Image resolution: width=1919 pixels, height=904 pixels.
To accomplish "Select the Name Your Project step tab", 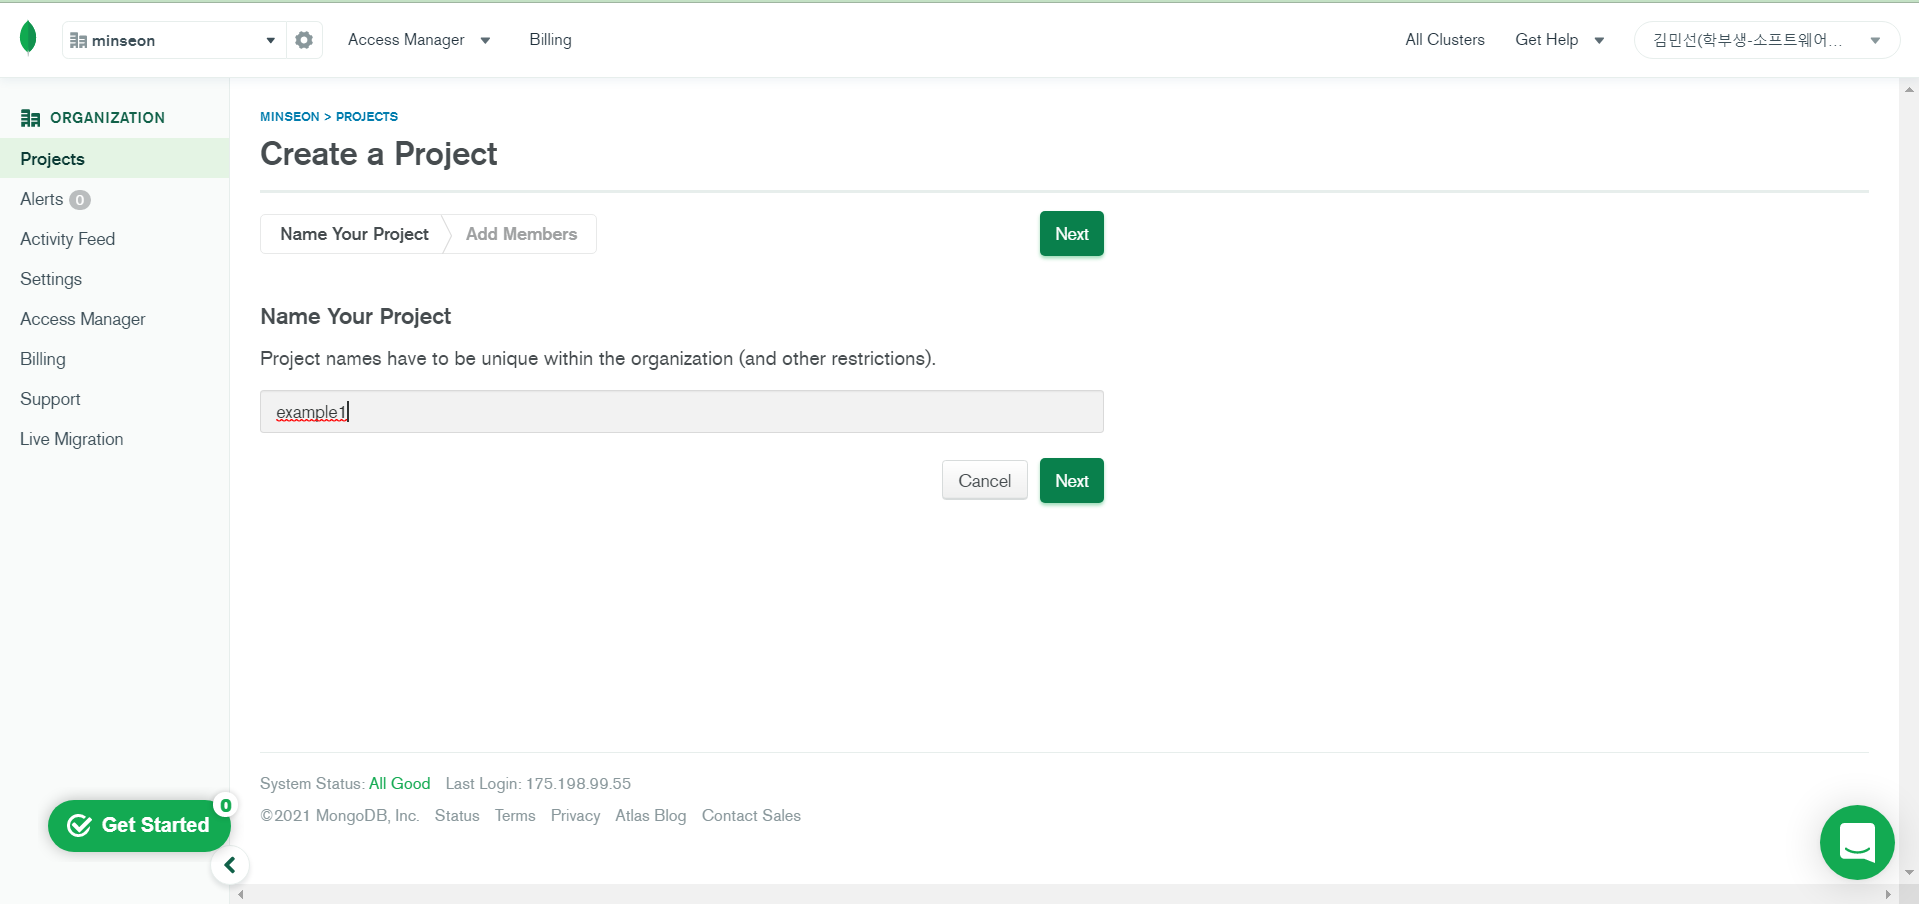I will click(354, 234).
